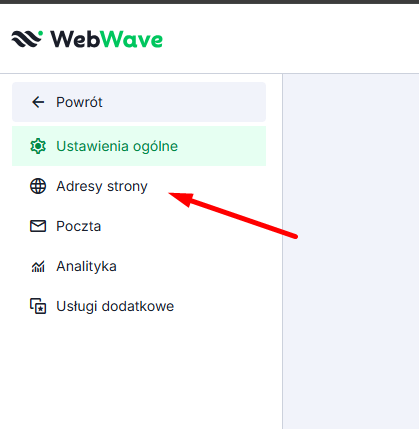This screenshot has height=429, width=419.
Task: Go back using the Powrót label
Action: [x=79, y=102]
